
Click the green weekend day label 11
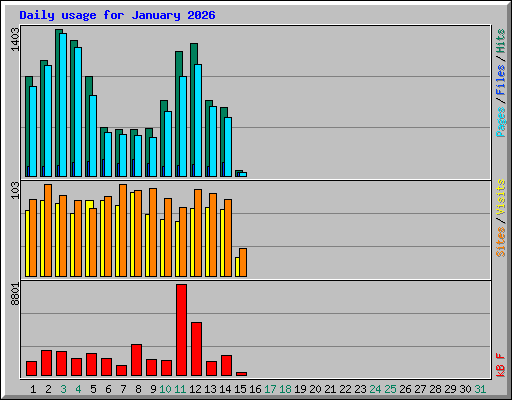click(x=180, y=389)
